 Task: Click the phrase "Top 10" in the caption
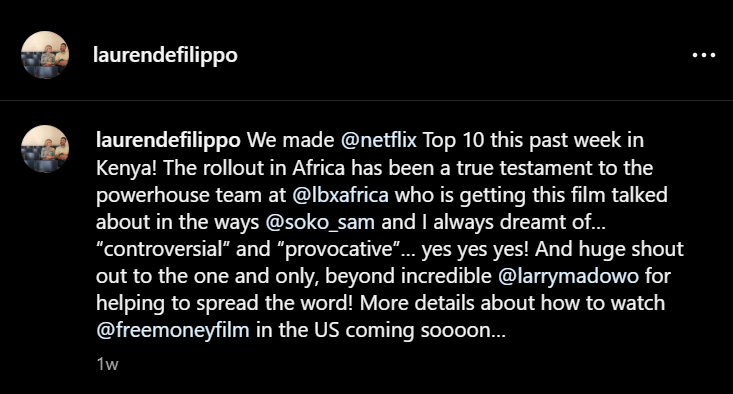pos(453,140)
